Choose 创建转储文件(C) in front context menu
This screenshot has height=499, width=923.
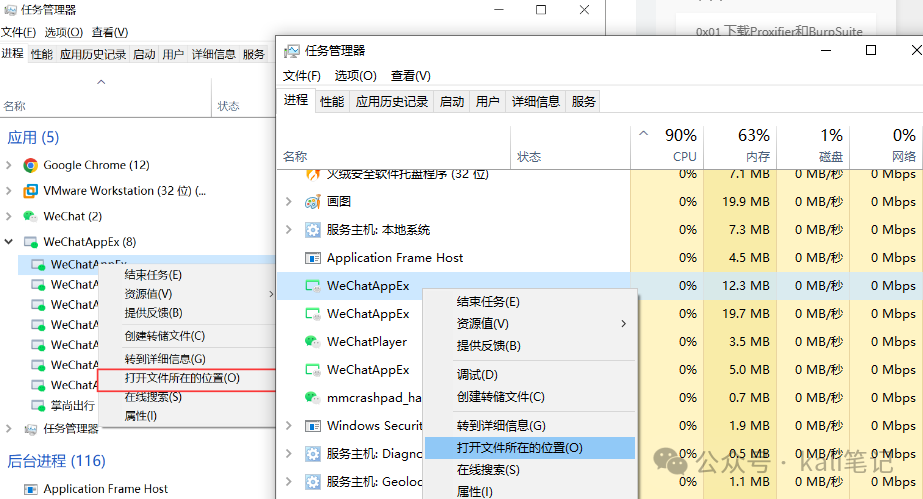[x=530, y=397]
